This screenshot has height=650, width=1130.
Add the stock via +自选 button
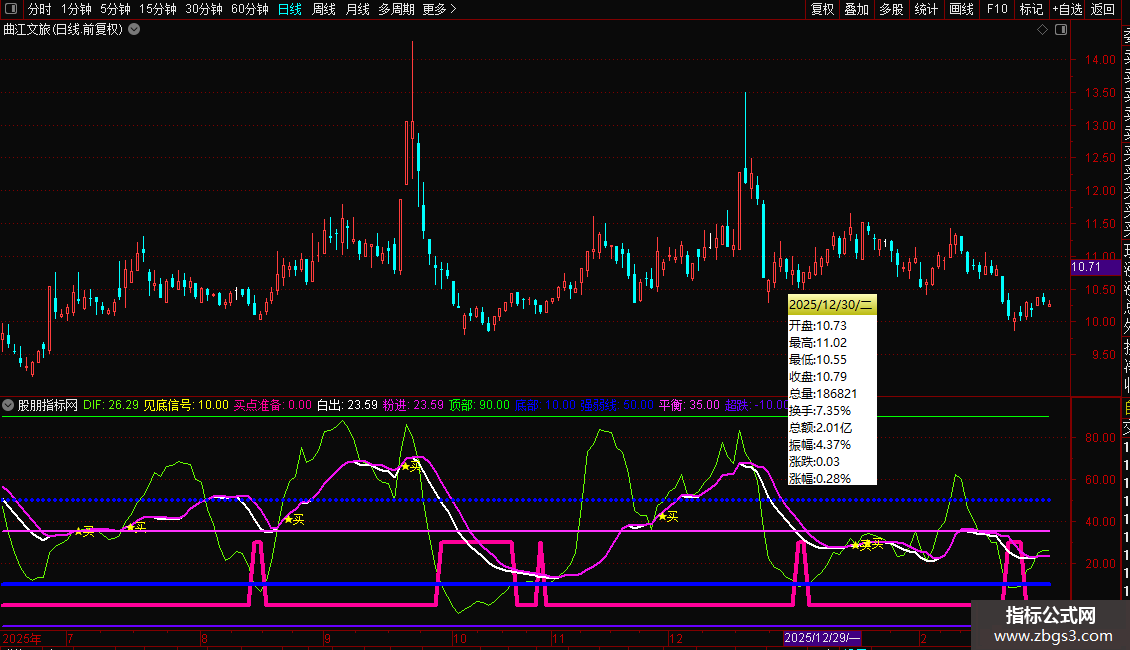point(1067,9)
